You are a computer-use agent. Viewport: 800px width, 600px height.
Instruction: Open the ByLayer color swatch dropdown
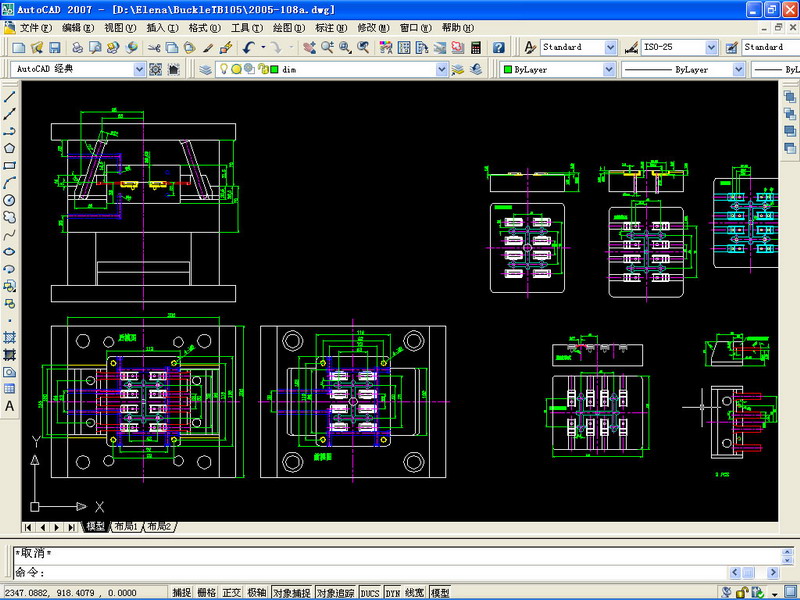608,70
